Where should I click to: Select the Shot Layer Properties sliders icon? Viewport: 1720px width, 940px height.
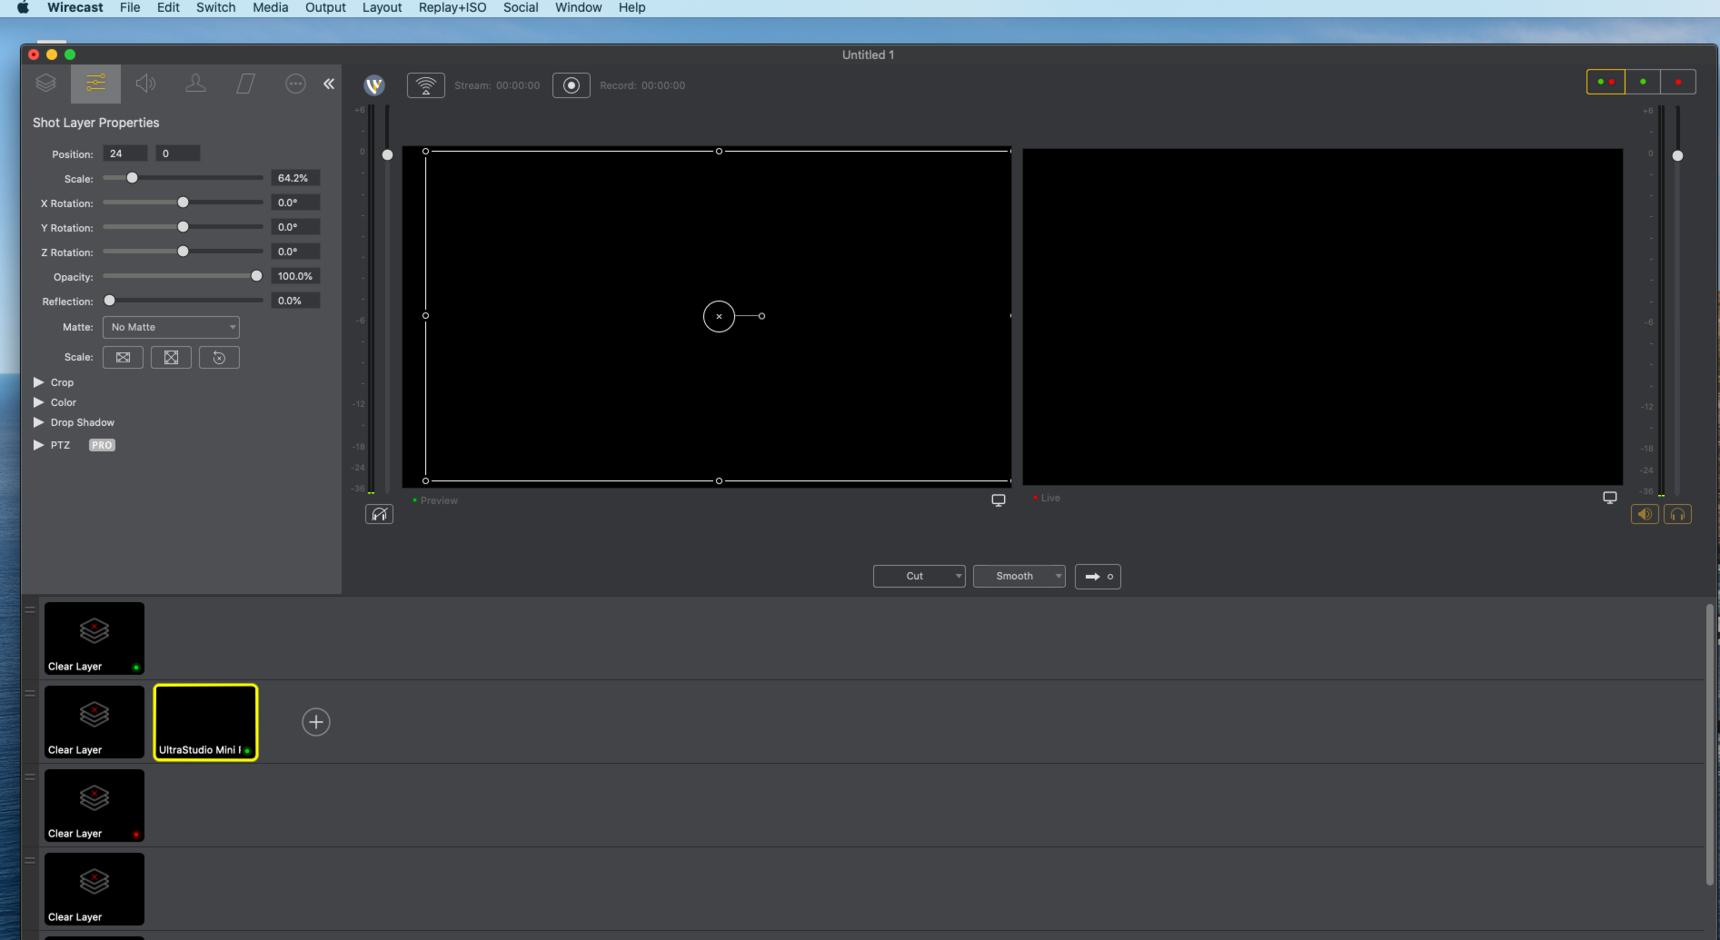point(96,84)
